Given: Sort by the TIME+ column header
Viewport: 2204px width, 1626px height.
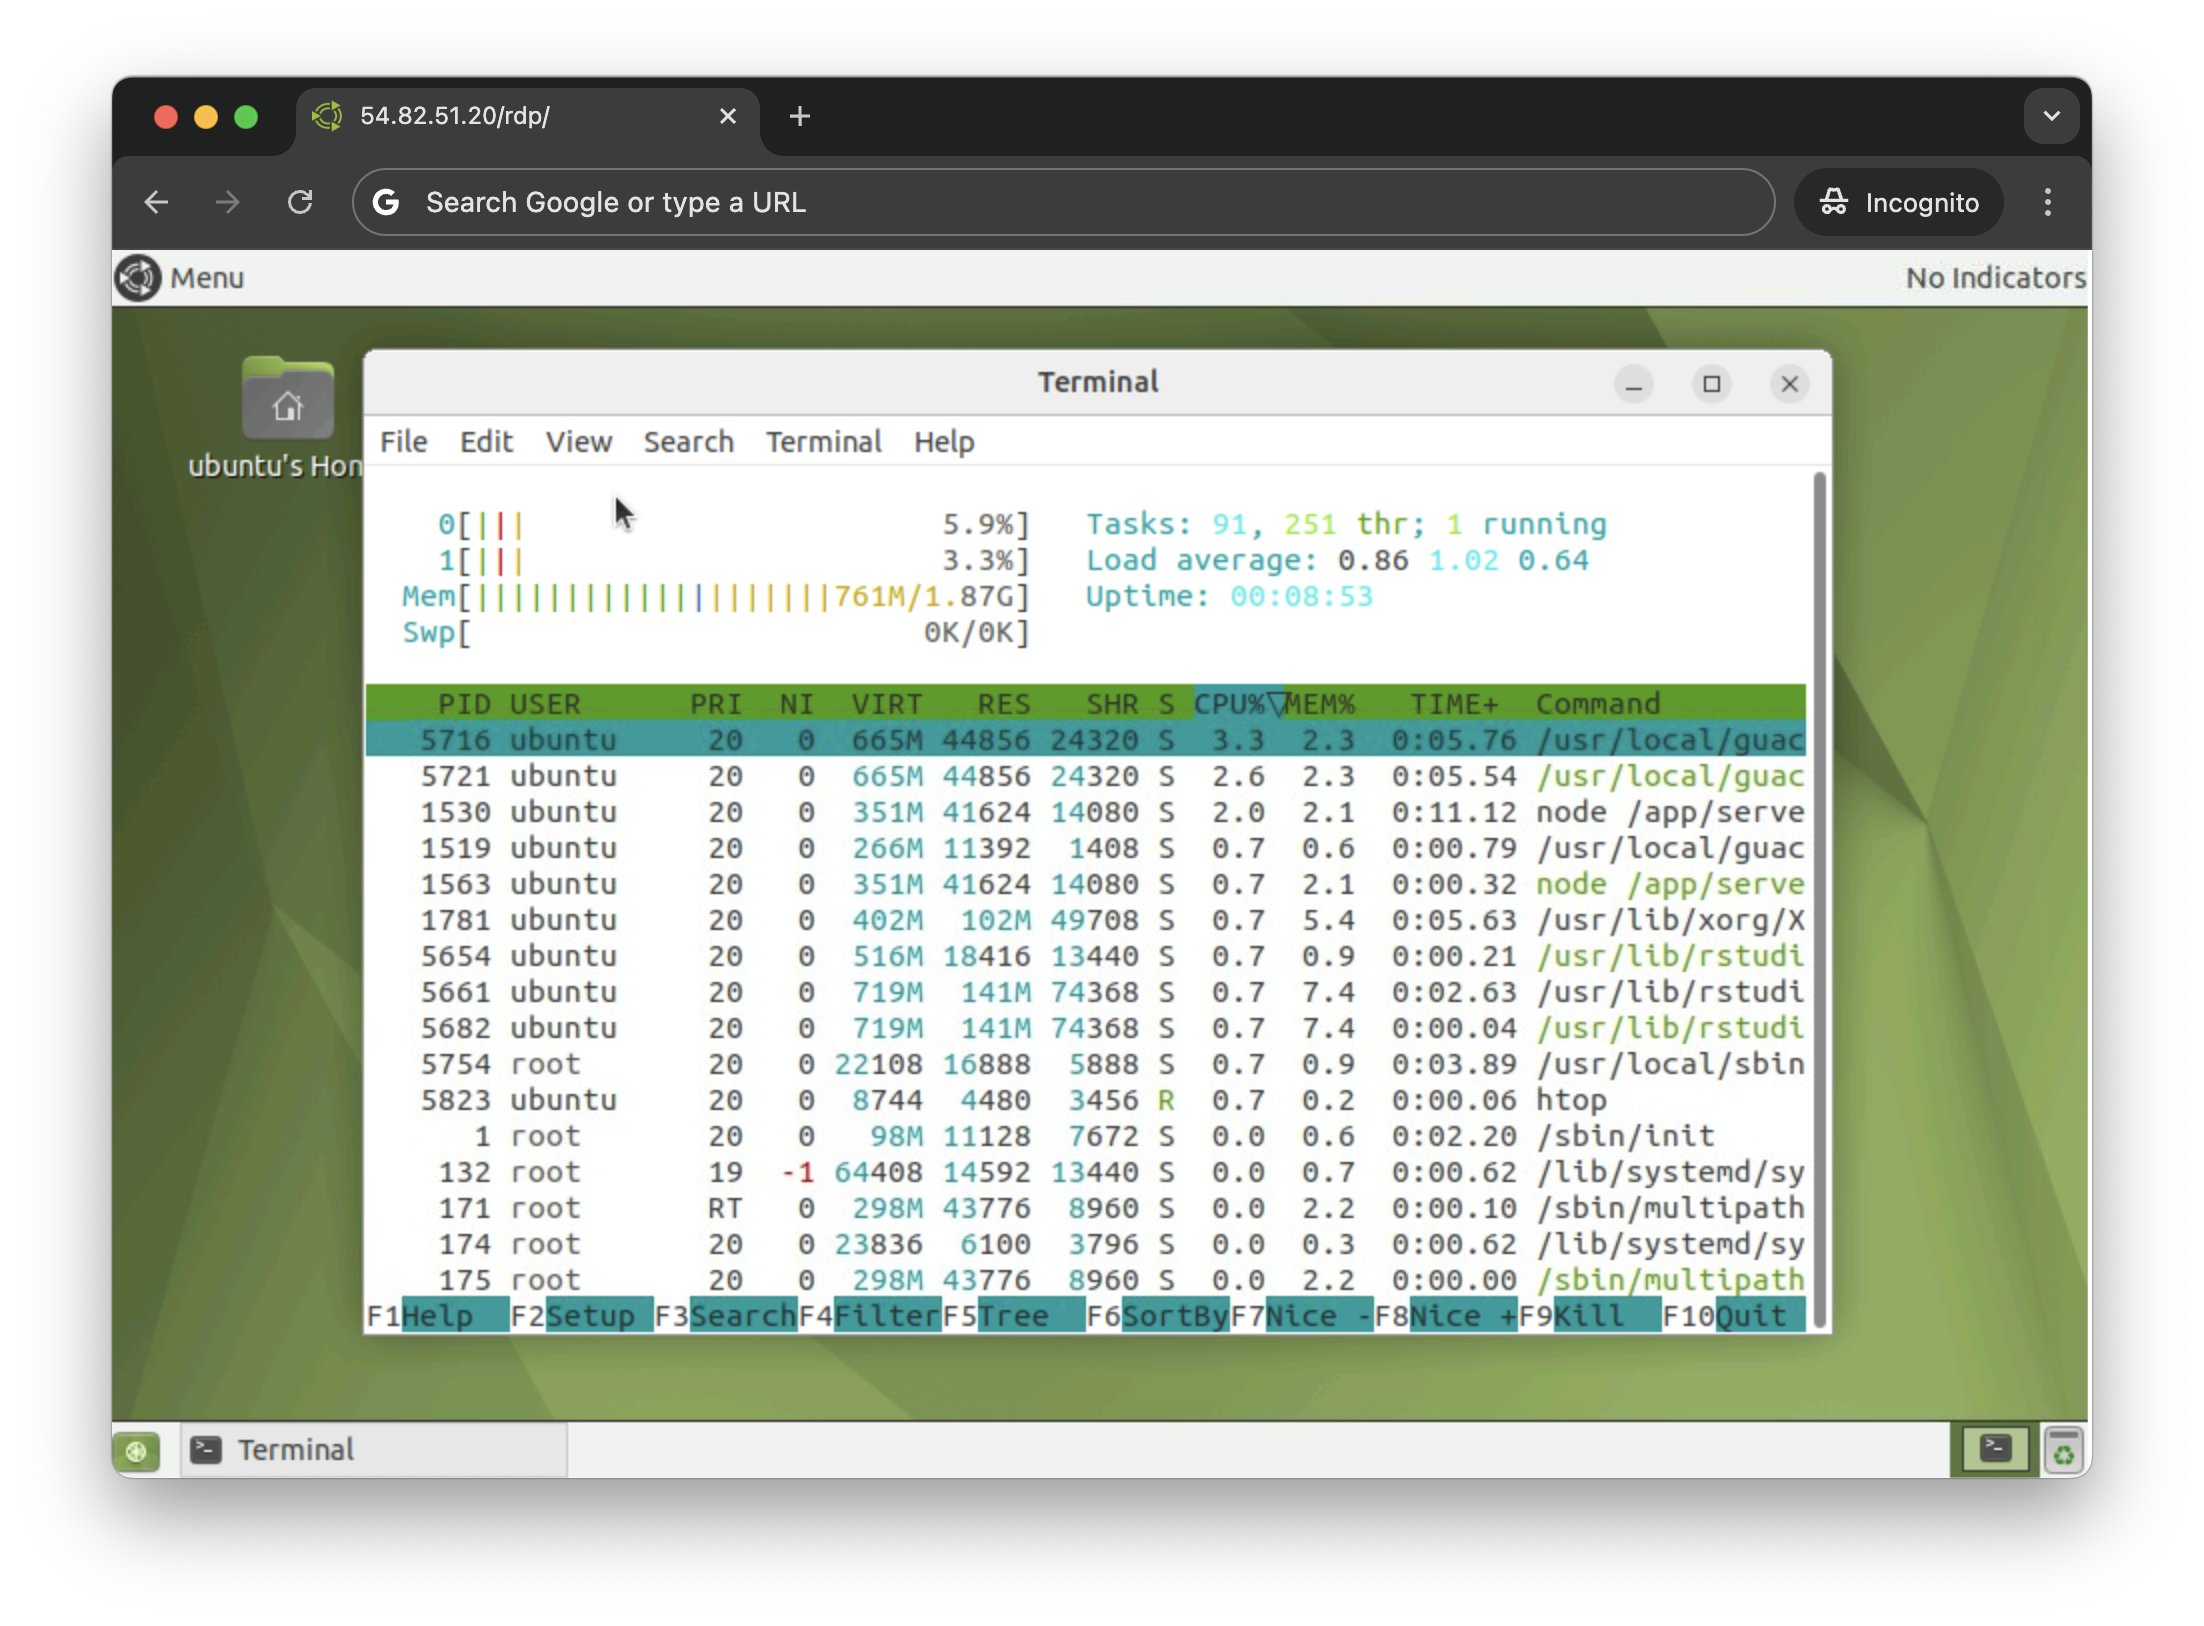Looking at the screenshot, I should [x=1454, y=704].
